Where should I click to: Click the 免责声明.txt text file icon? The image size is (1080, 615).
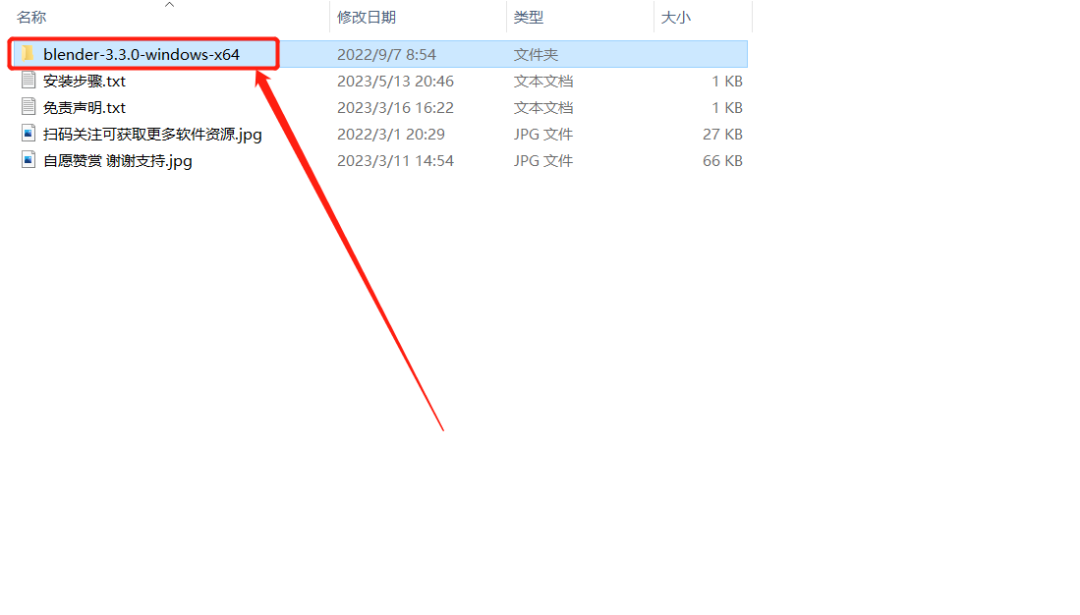28,107
